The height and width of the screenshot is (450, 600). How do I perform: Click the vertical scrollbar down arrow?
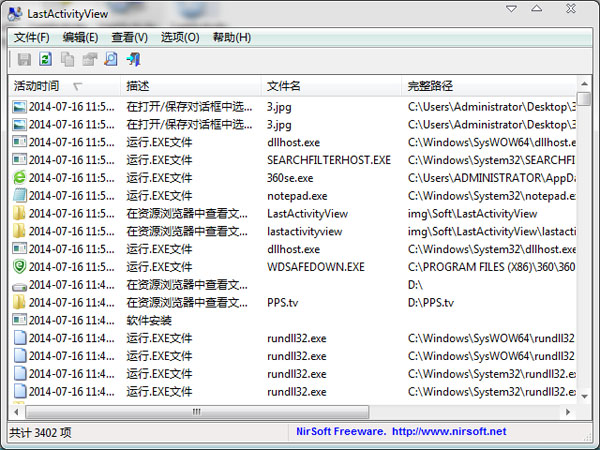[x=584, y=396]
